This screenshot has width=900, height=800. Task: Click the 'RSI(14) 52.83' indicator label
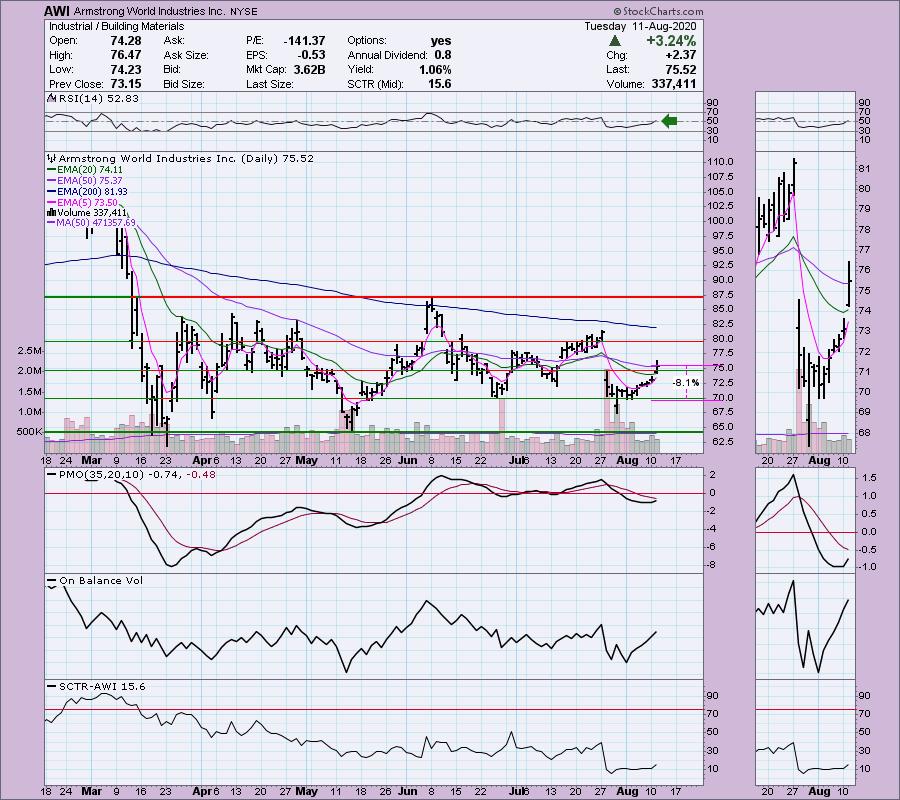[98, 99]
